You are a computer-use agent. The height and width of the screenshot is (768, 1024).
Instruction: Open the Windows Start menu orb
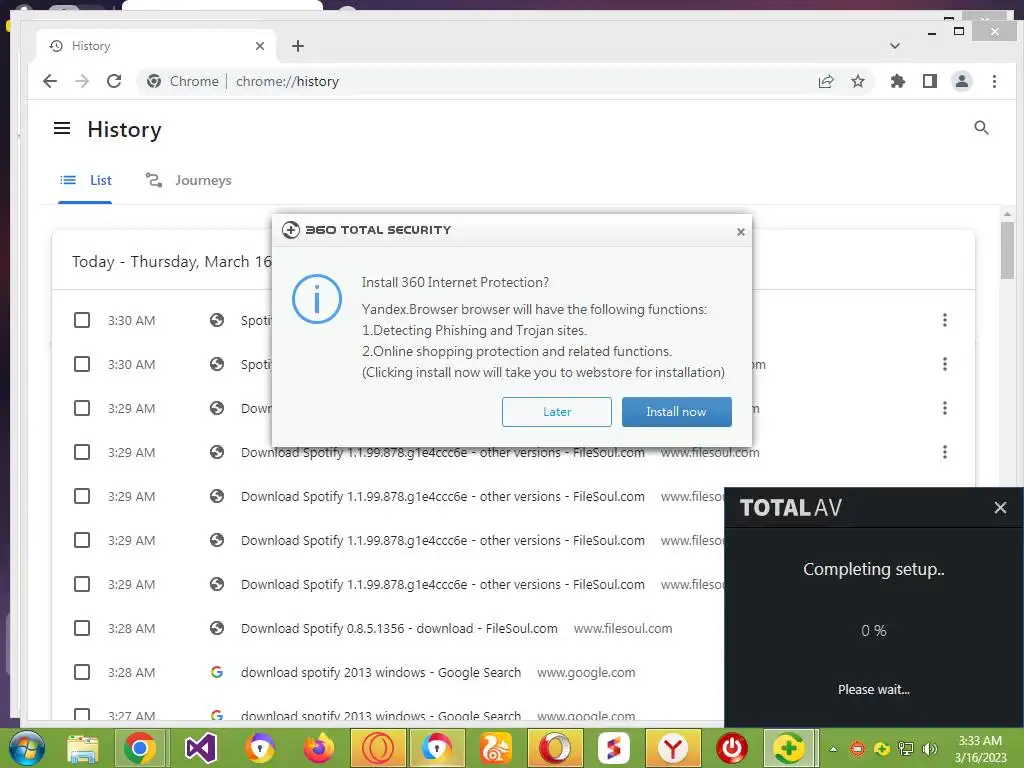click(x=27, y=748)
